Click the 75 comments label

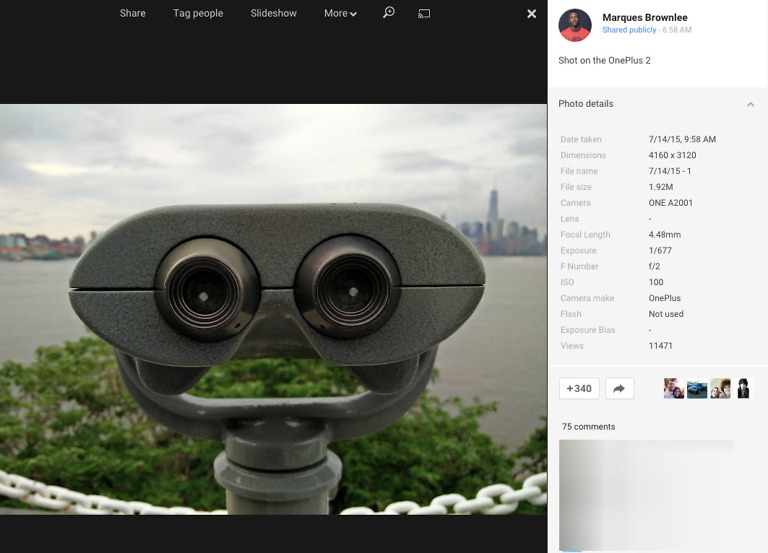(588, 427)
